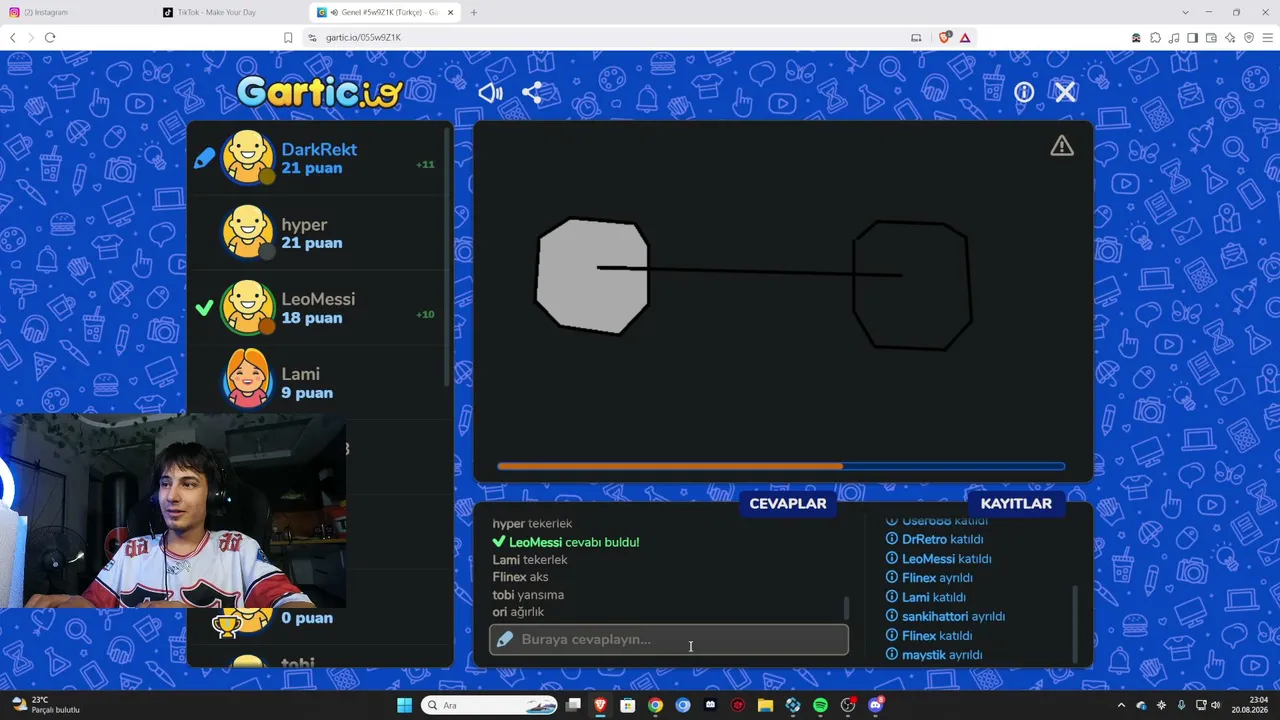Select player Lami's avatar
Screen dimensions: 1280x720
pos(247,380)
